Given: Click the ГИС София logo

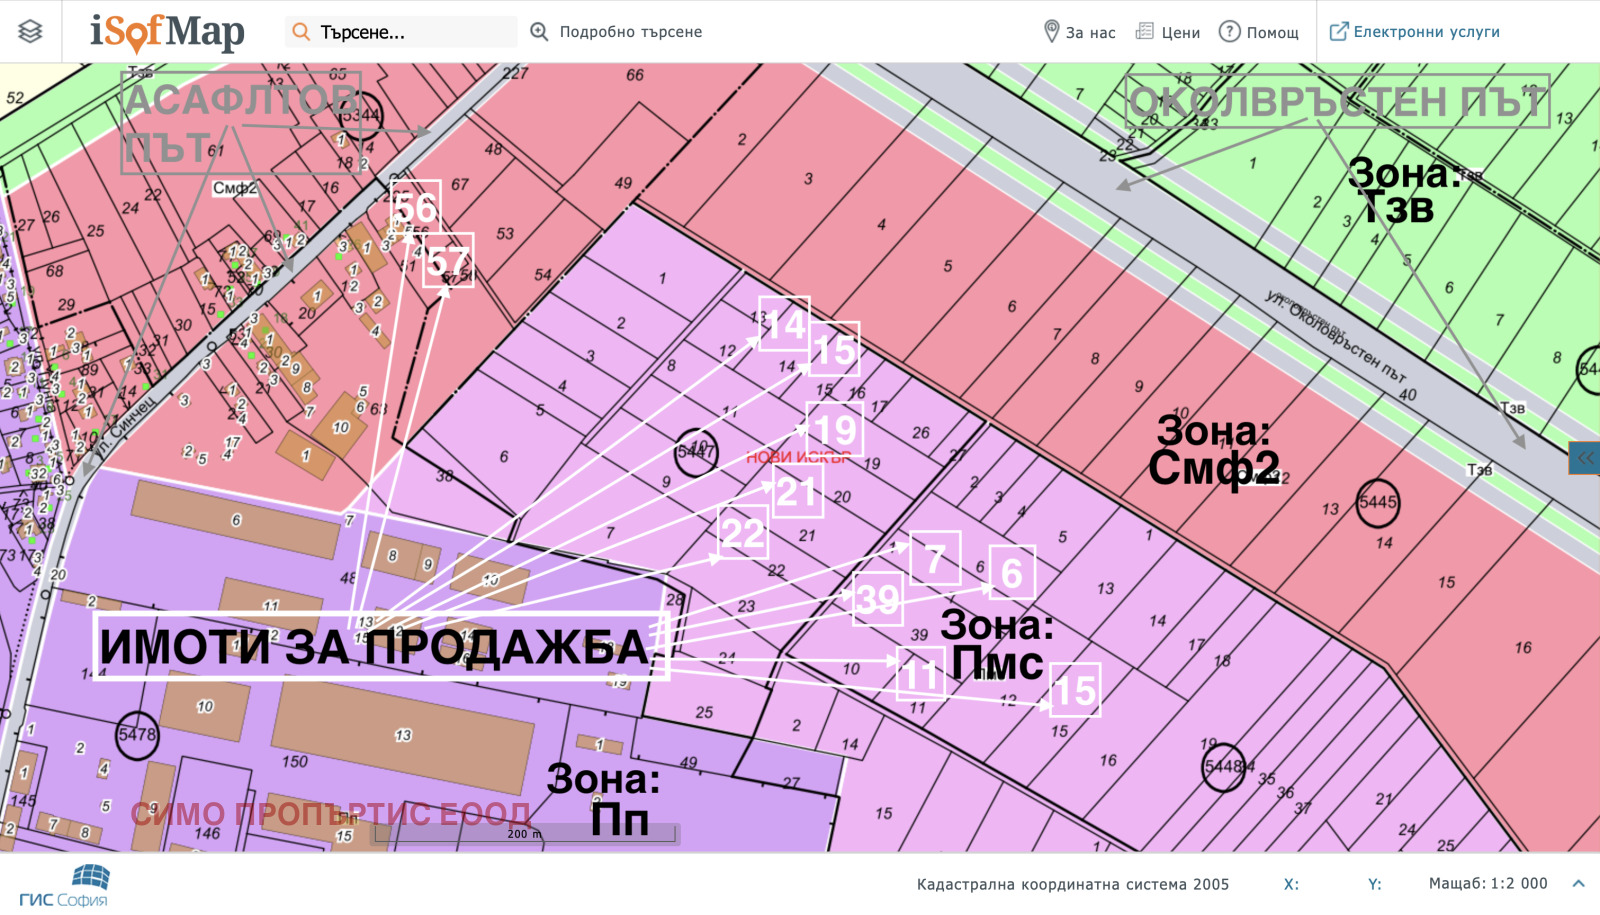Looking at the screenshot, I should pyautogui.click(x=65, y=886).
